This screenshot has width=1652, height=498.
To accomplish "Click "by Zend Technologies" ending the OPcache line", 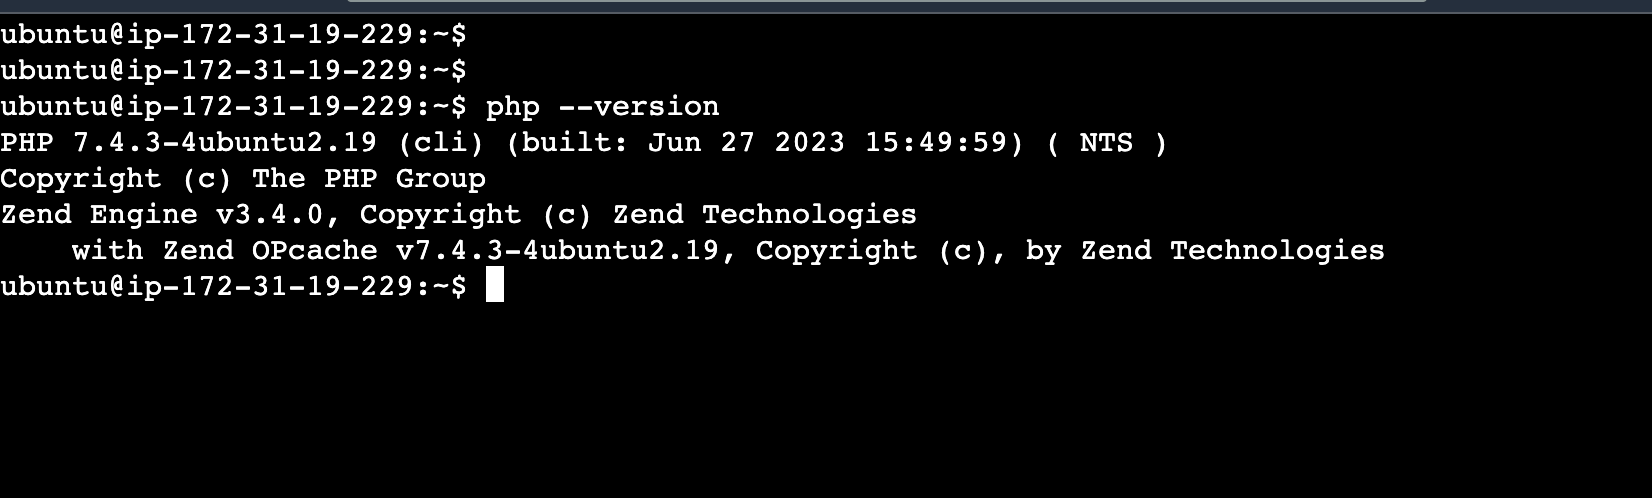I will [1205, 250].
